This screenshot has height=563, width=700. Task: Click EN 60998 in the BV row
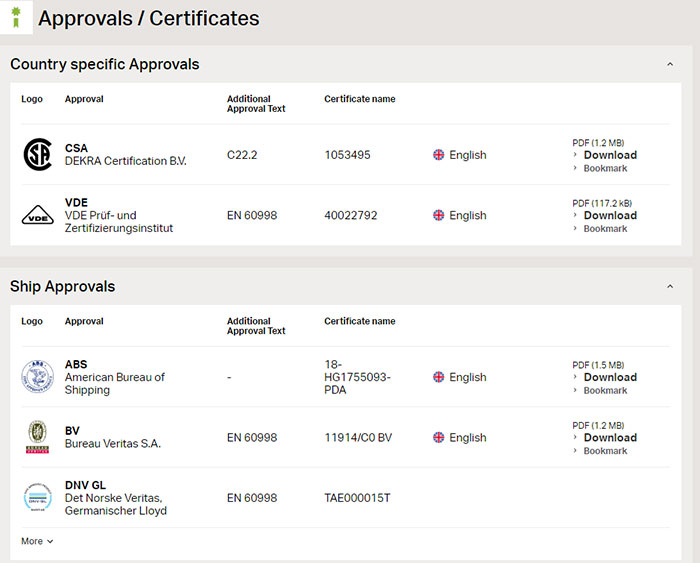(252, 438)
